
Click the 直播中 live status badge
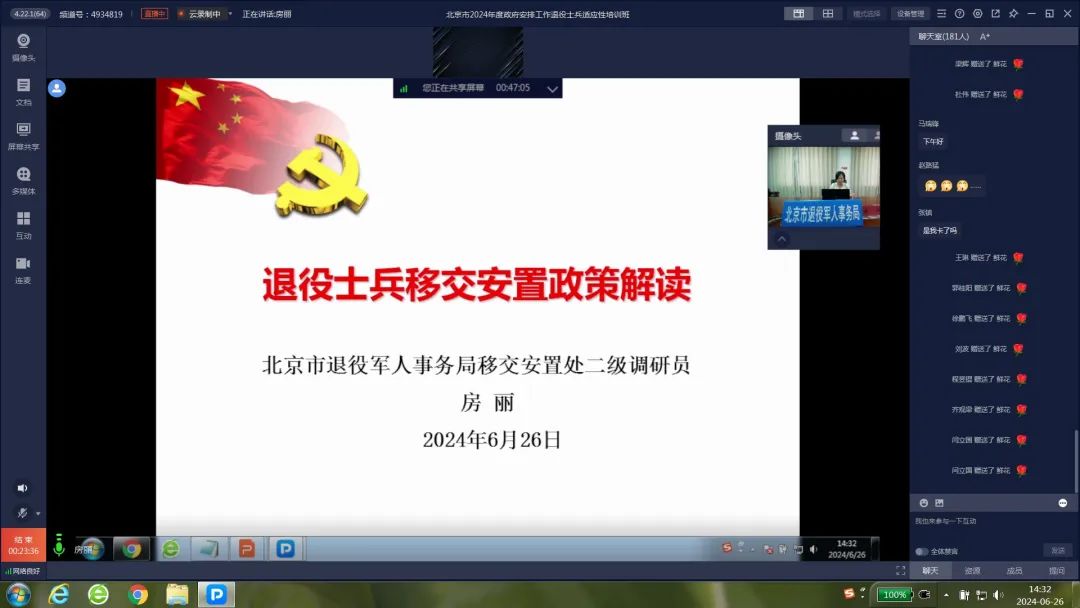click(154, 14)
